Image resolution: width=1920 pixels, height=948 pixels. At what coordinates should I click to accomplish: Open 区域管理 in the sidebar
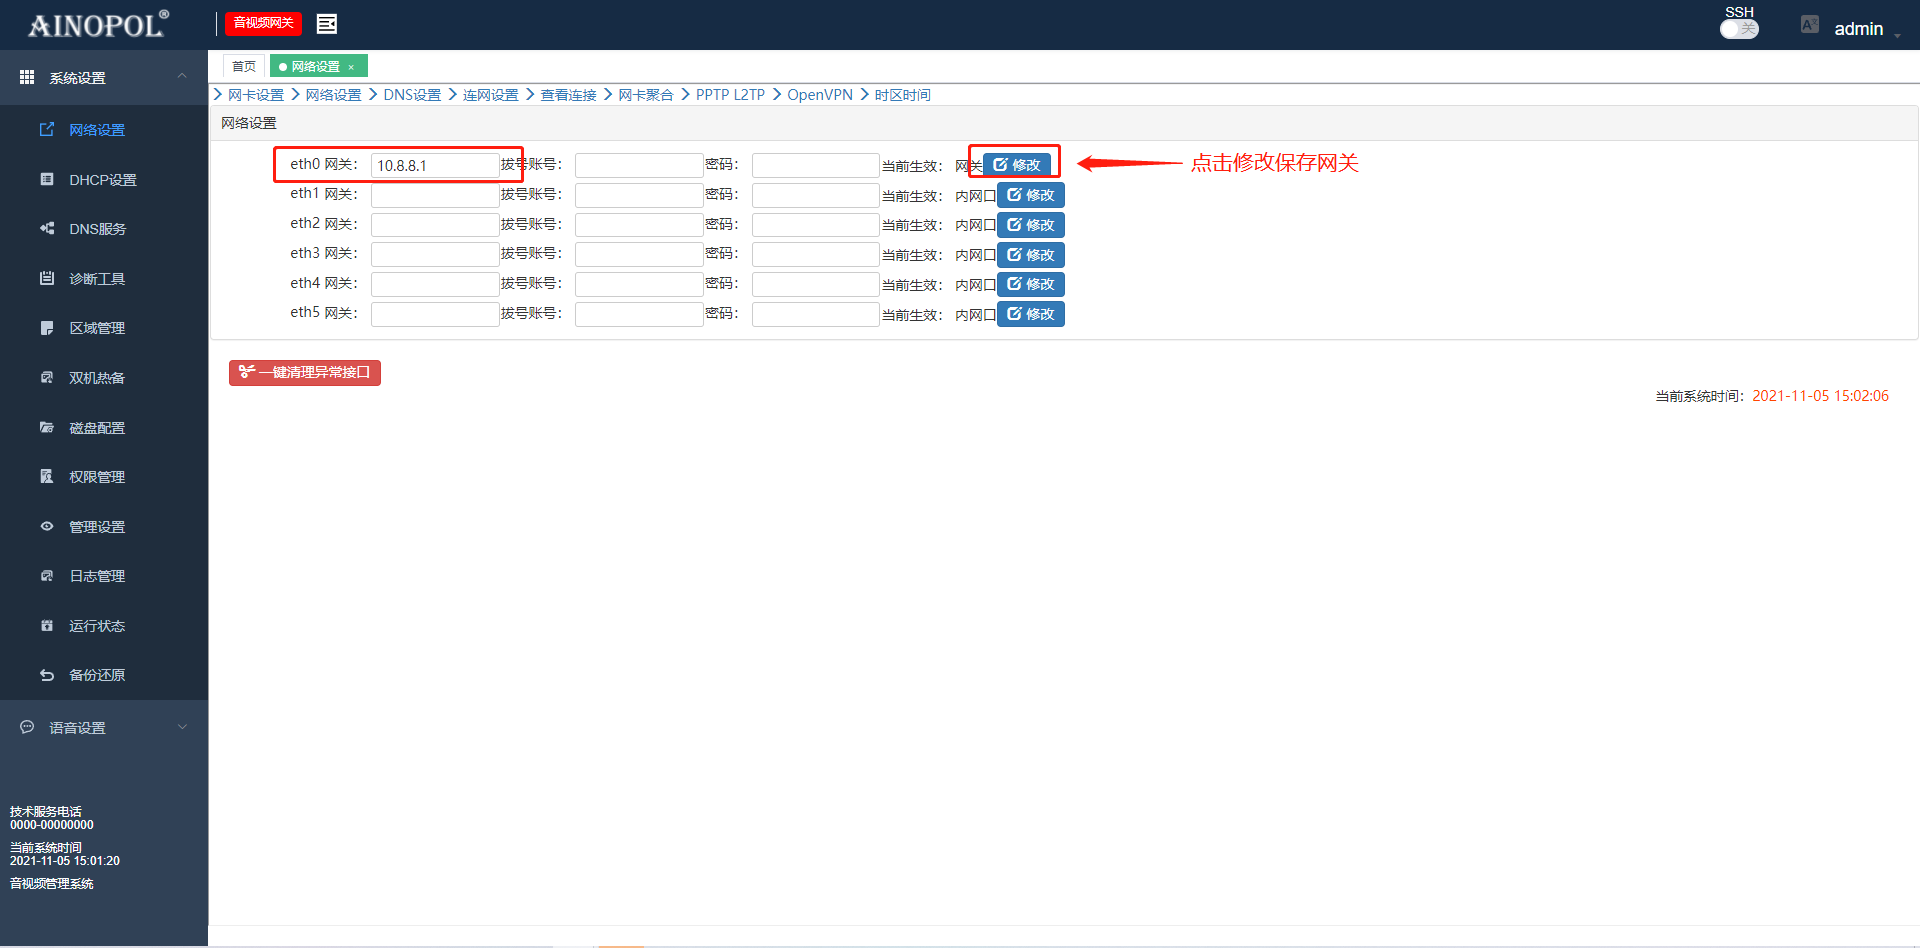coord(97,328)
